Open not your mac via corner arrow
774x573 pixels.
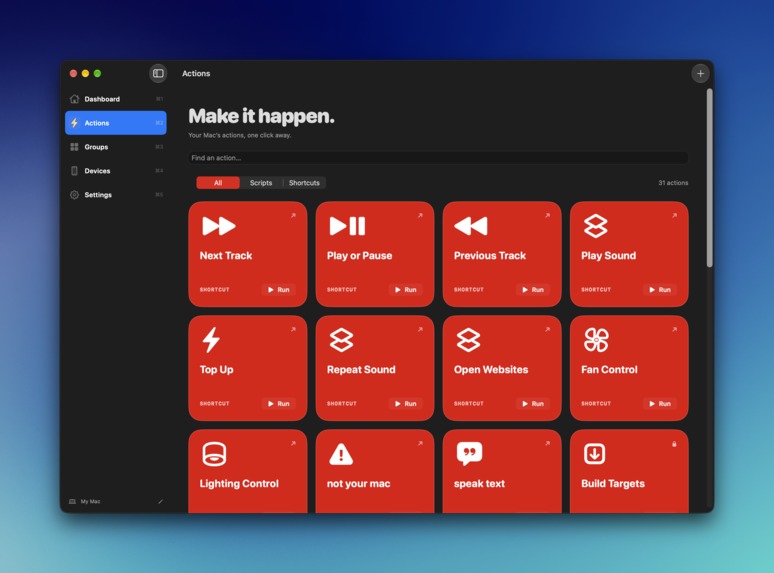tap(420, 443)
